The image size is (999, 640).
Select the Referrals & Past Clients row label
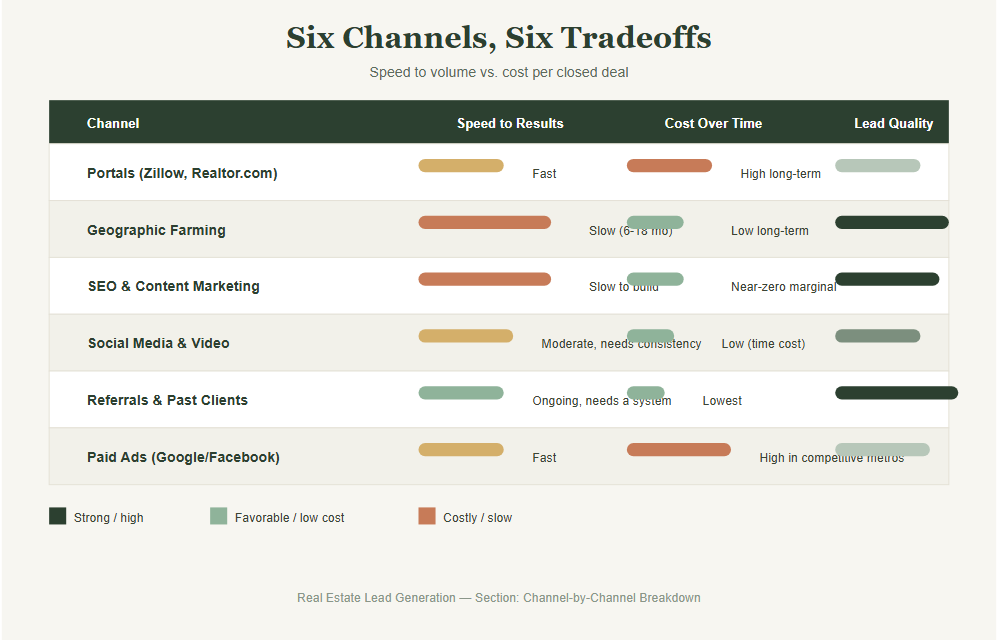[168, 400]
